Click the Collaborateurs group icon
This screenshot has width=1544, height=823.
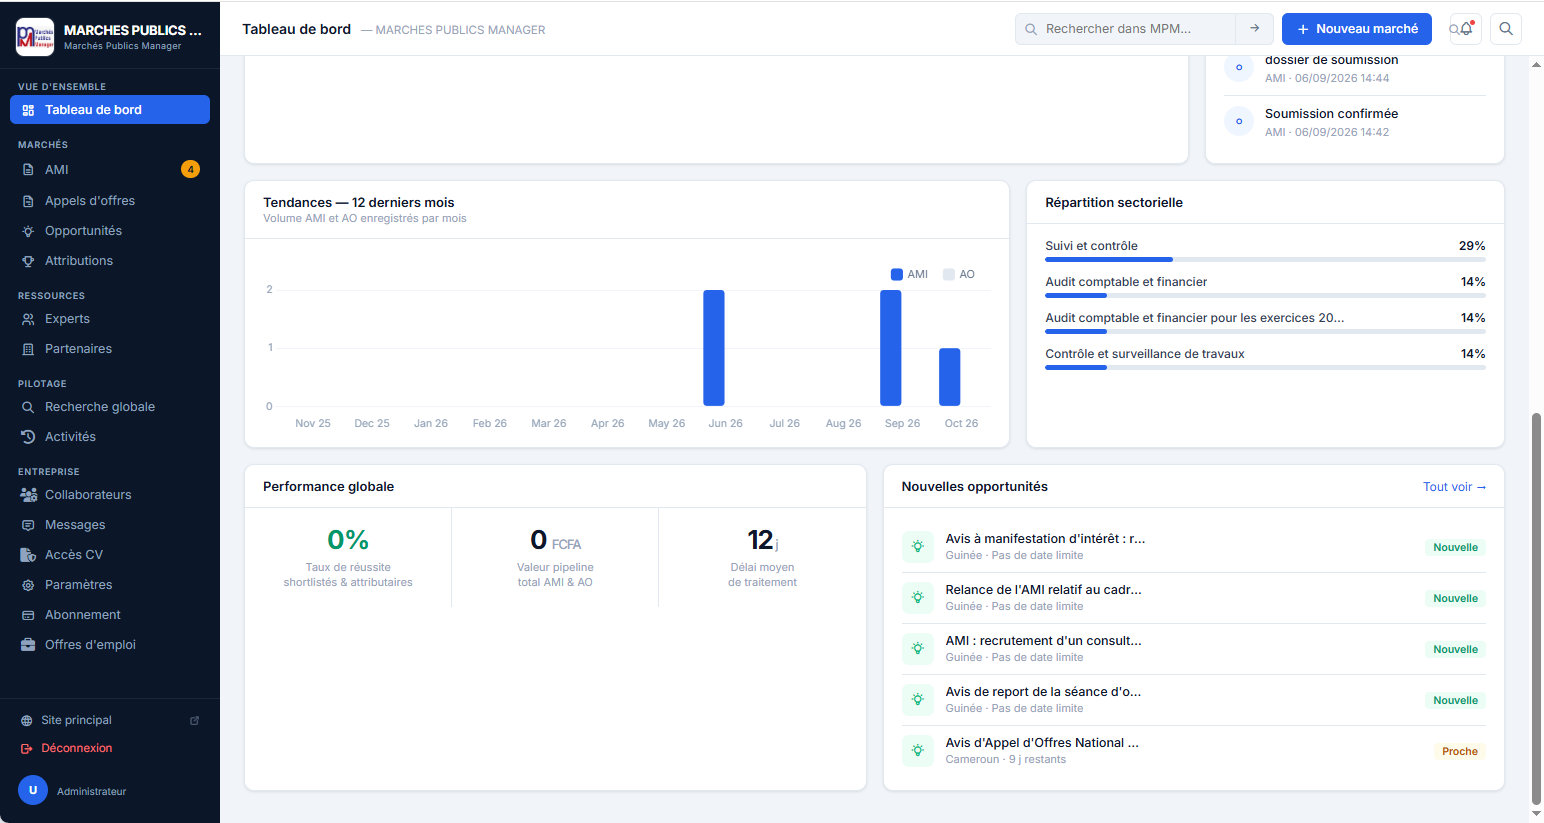28,495
